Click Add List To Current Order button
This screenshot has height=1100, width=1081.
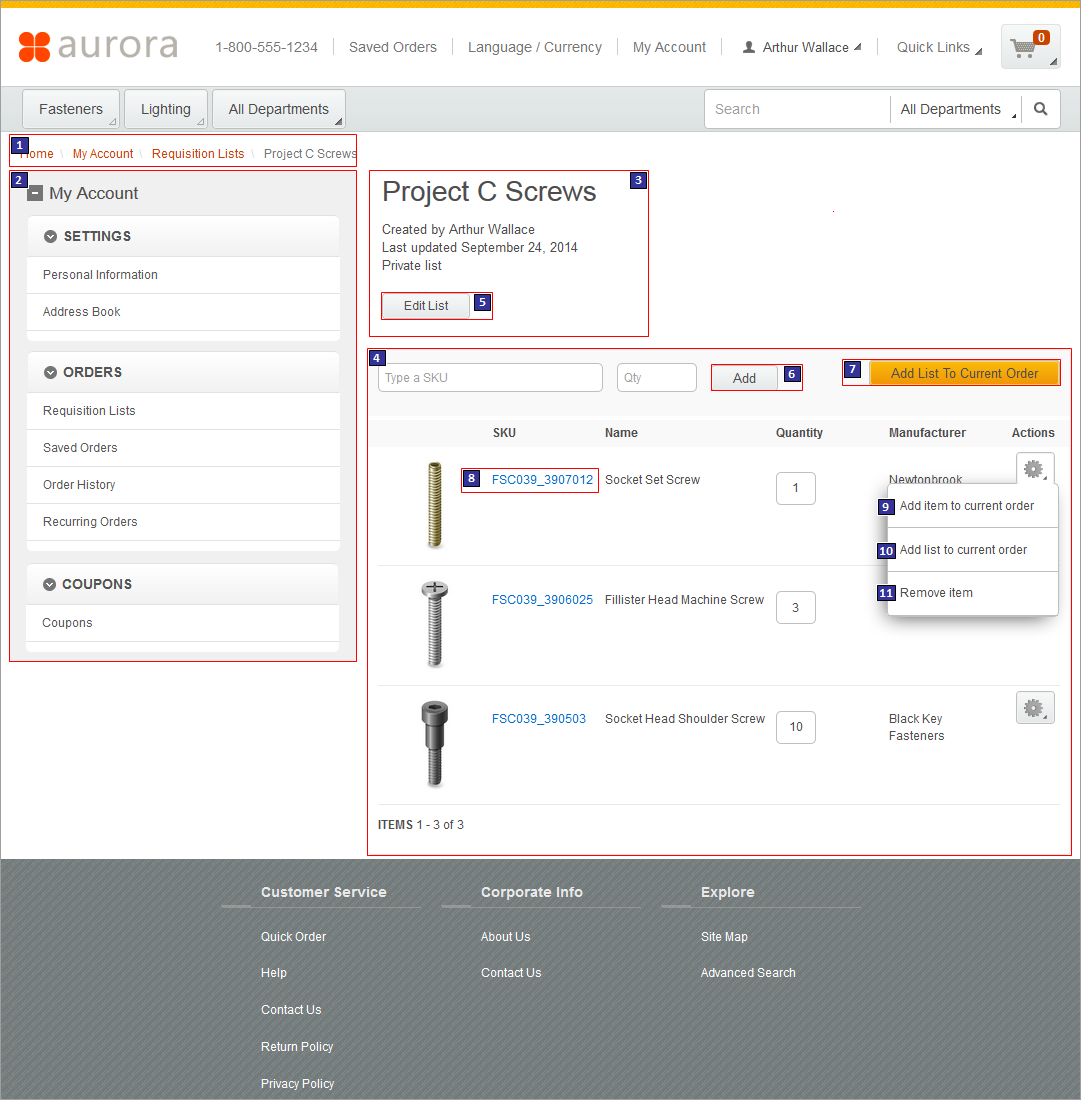pos(965,373)
